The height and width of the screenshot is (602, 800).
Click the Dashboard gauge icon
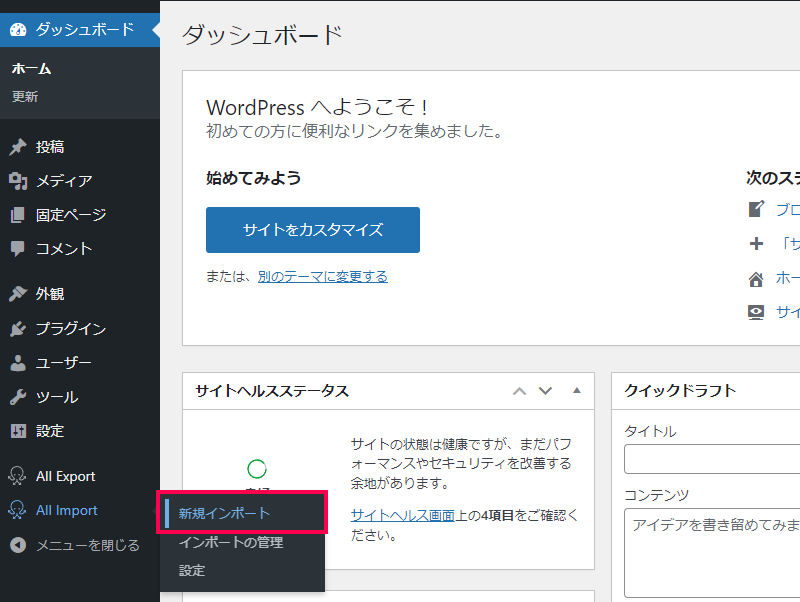(x=18, y=30)
